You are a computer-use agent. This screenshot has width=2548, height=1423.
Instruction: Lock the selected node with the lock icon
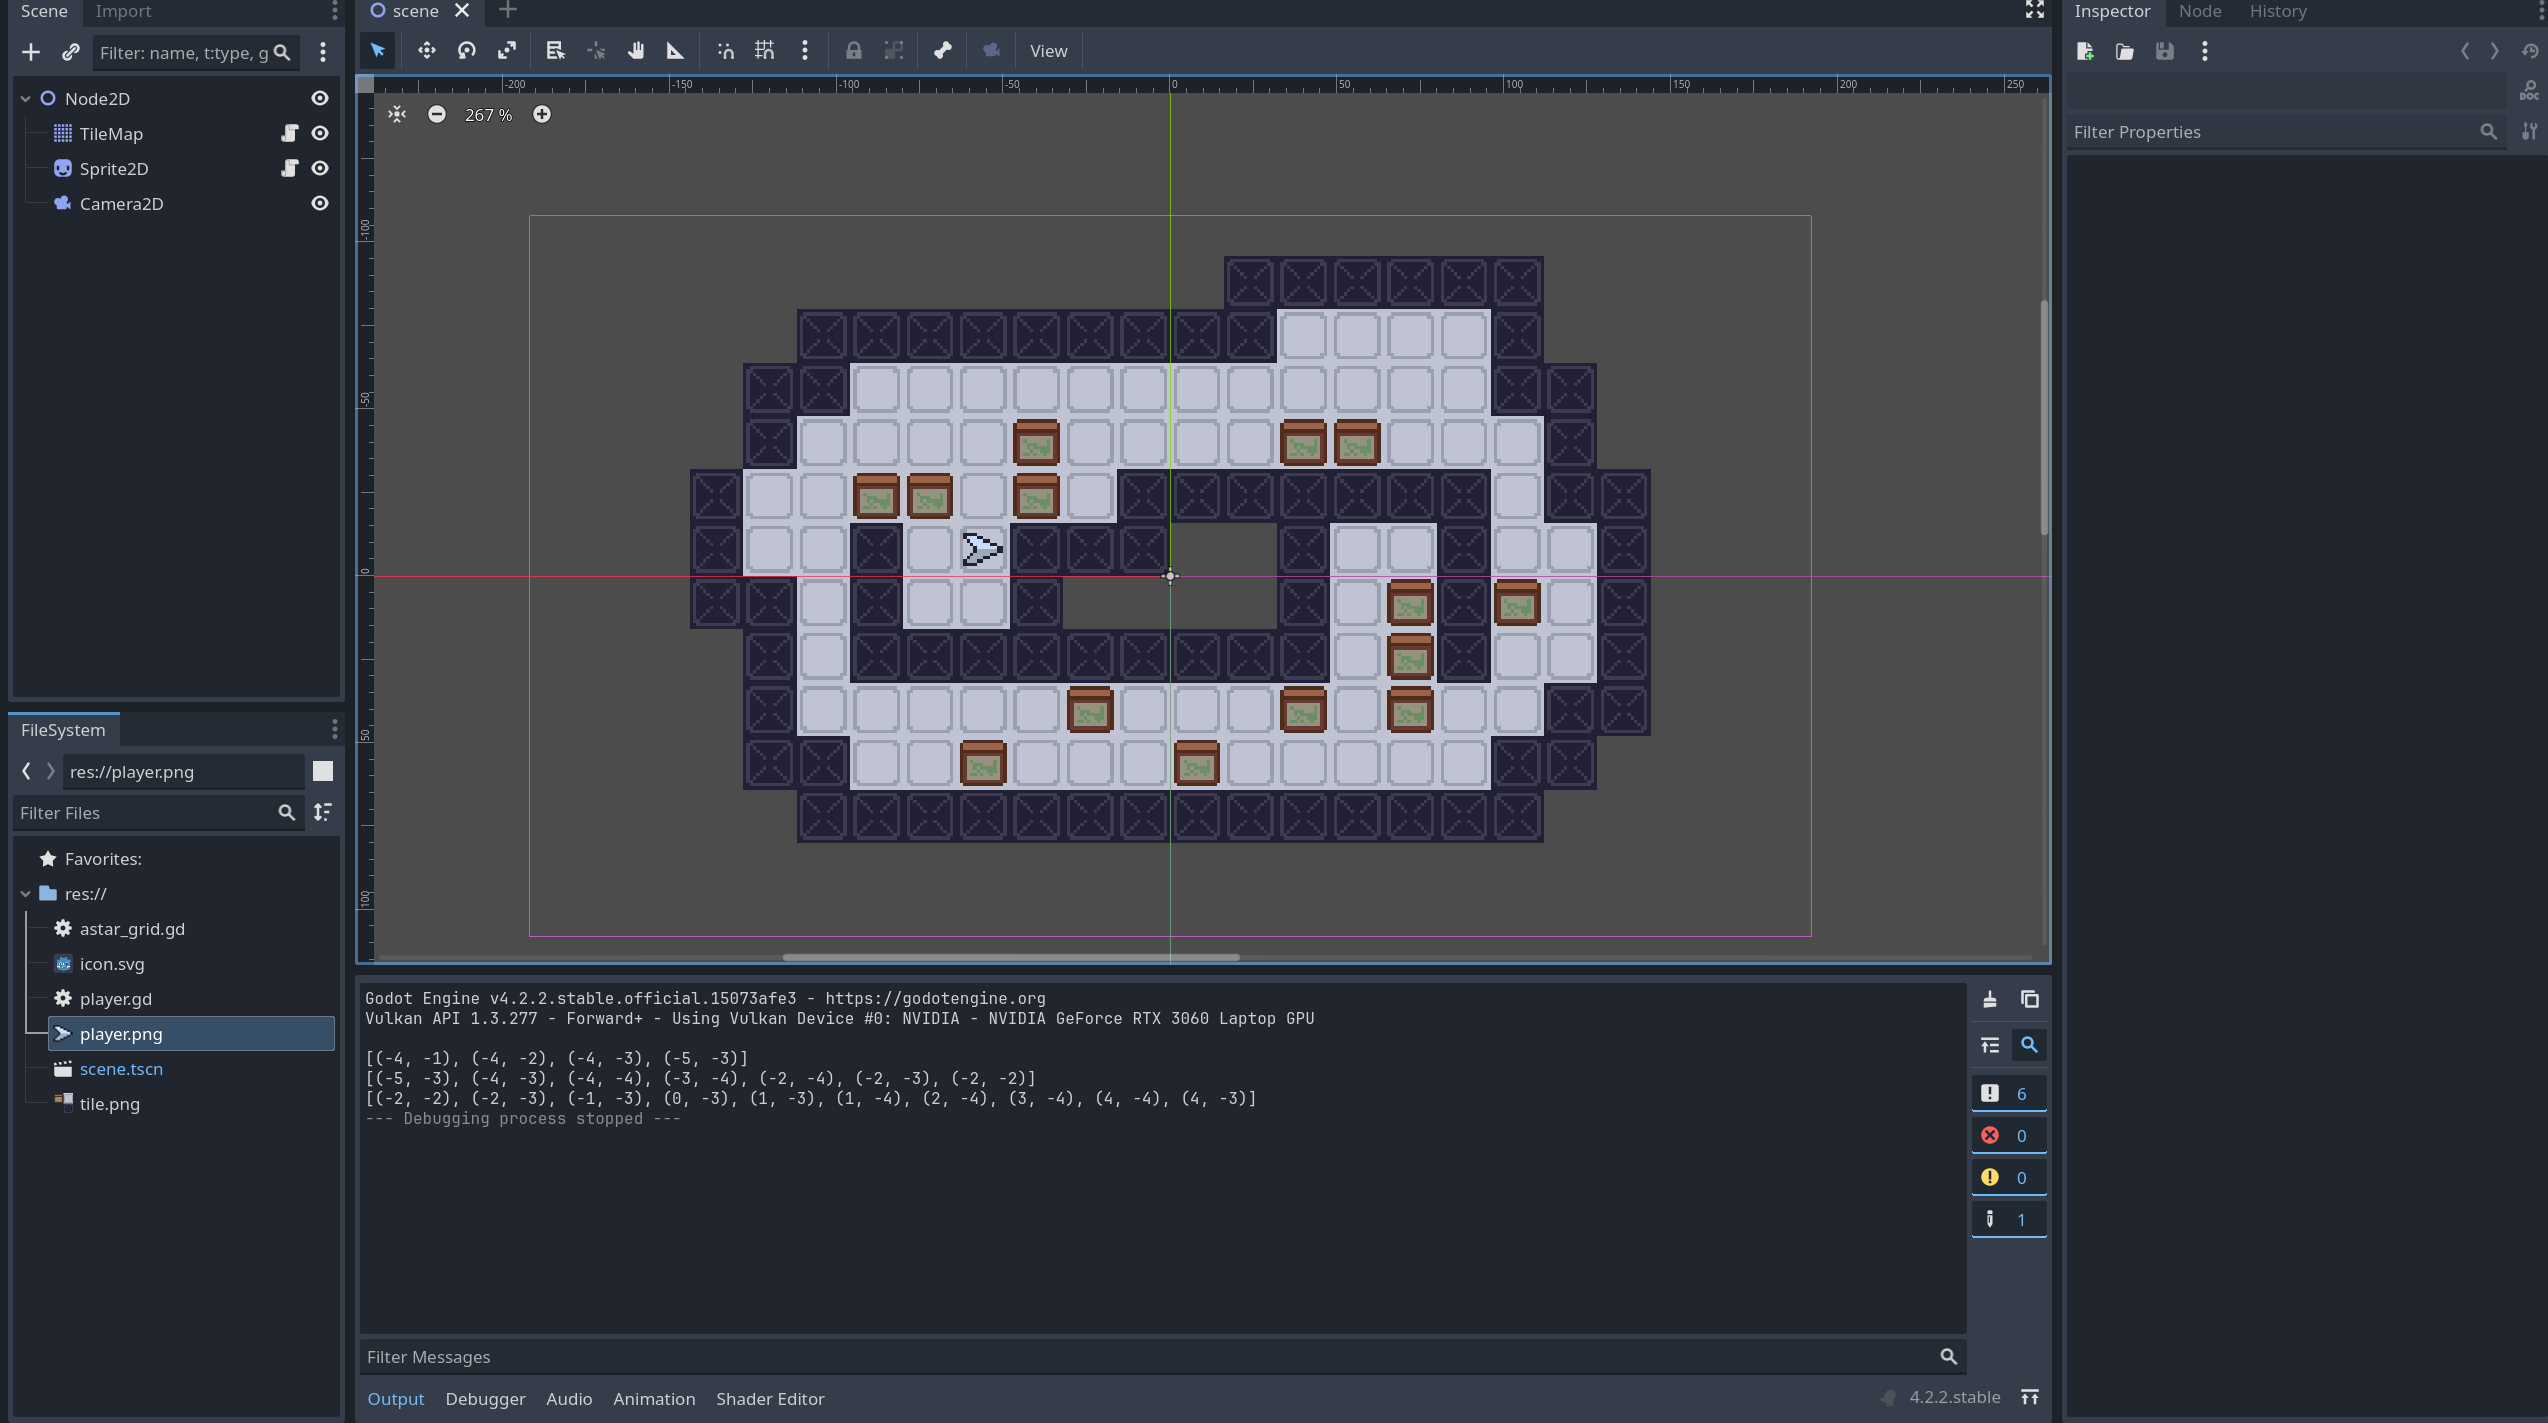(x=853, y=51)
